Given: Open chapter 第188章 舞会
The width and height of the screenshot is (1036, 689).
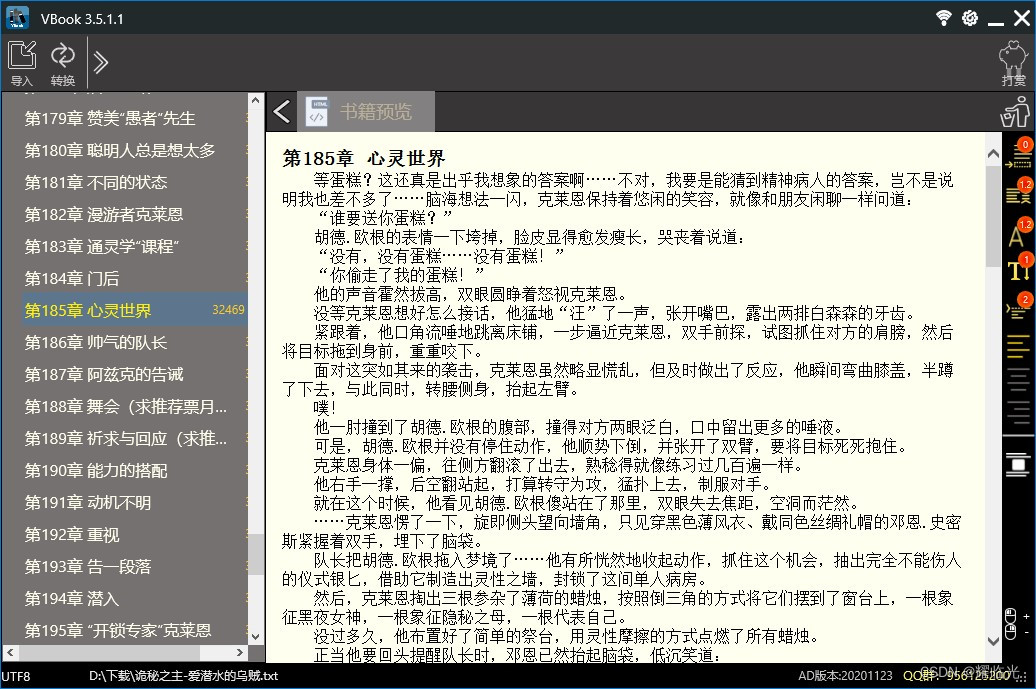Looking at the screenshot, I should click(125, 407).
